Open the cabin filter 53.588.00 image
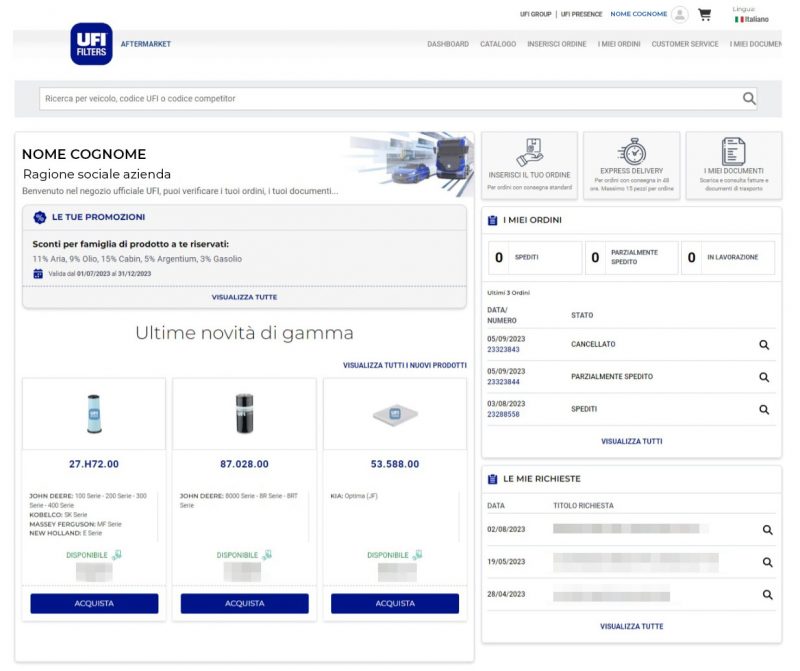Screen dimensions: 800x671 [x=395, y=414]
